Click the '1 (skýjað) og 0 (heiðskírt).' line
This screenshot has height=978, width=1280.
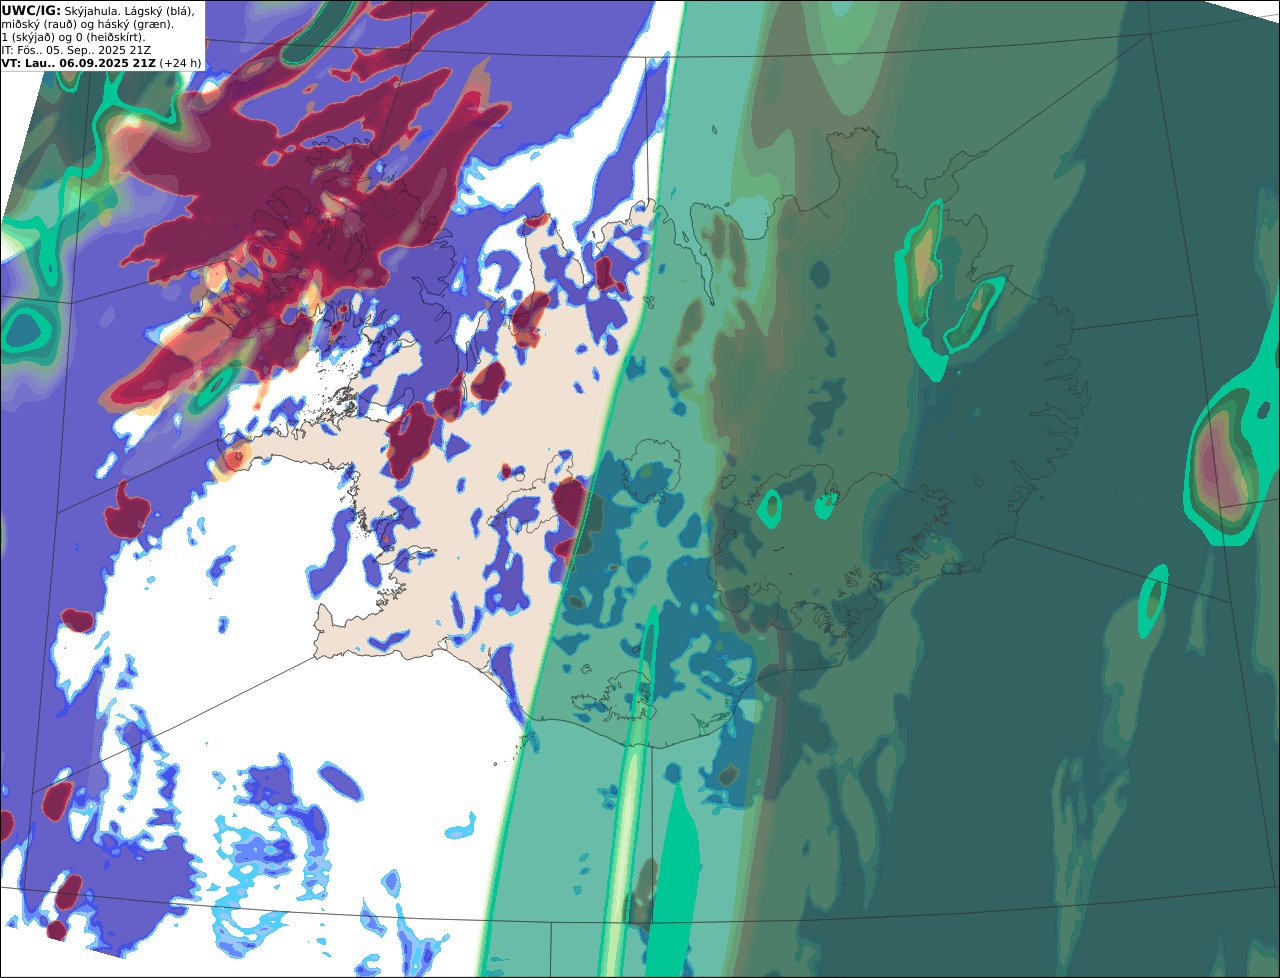tap(73, 36)
